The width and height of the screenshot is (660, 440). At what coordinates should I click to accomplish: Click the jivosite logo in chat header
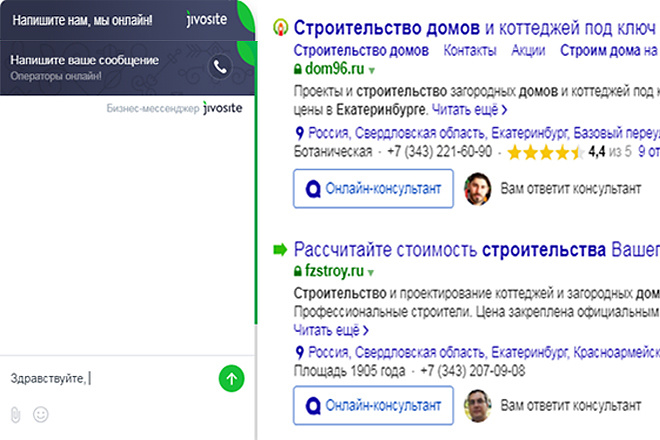206,19
